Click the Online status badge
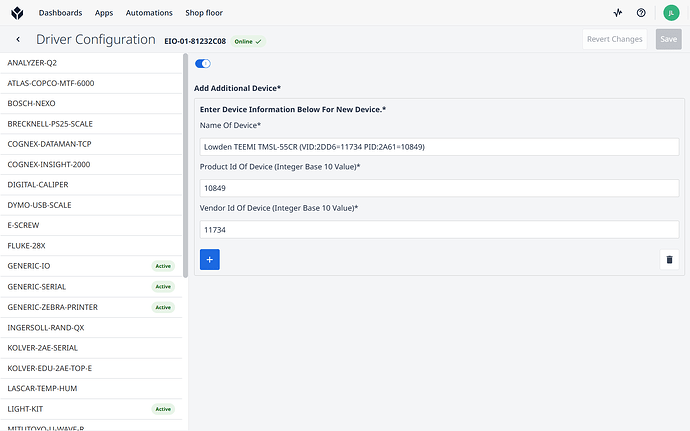This screenshot has width=690, height=431. pos(248,41)
